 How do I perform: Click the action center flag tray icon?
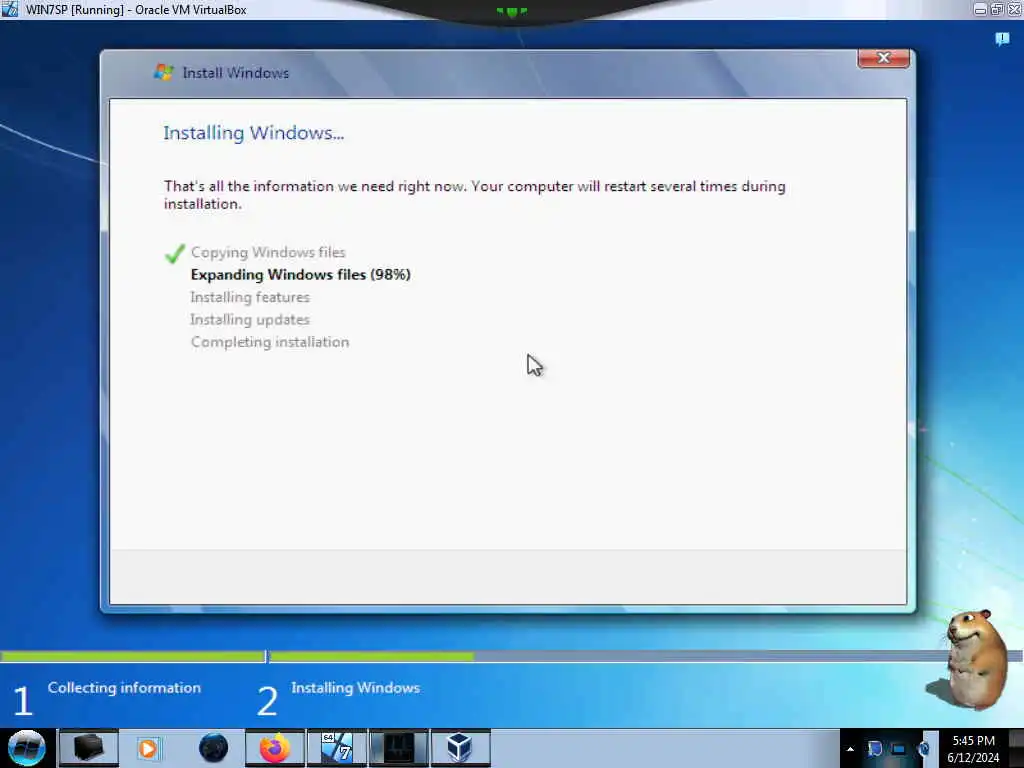pos(874,749)
